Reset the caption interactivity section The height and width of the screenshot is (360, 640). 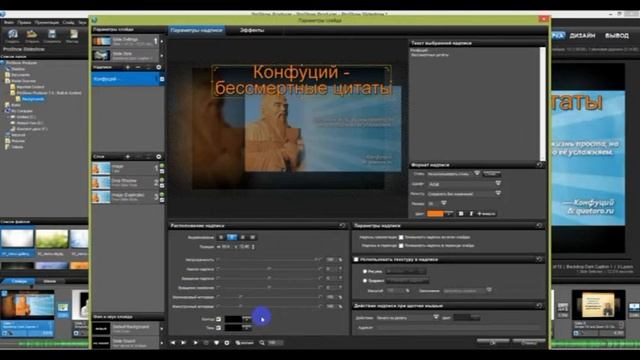click(540, 306)
